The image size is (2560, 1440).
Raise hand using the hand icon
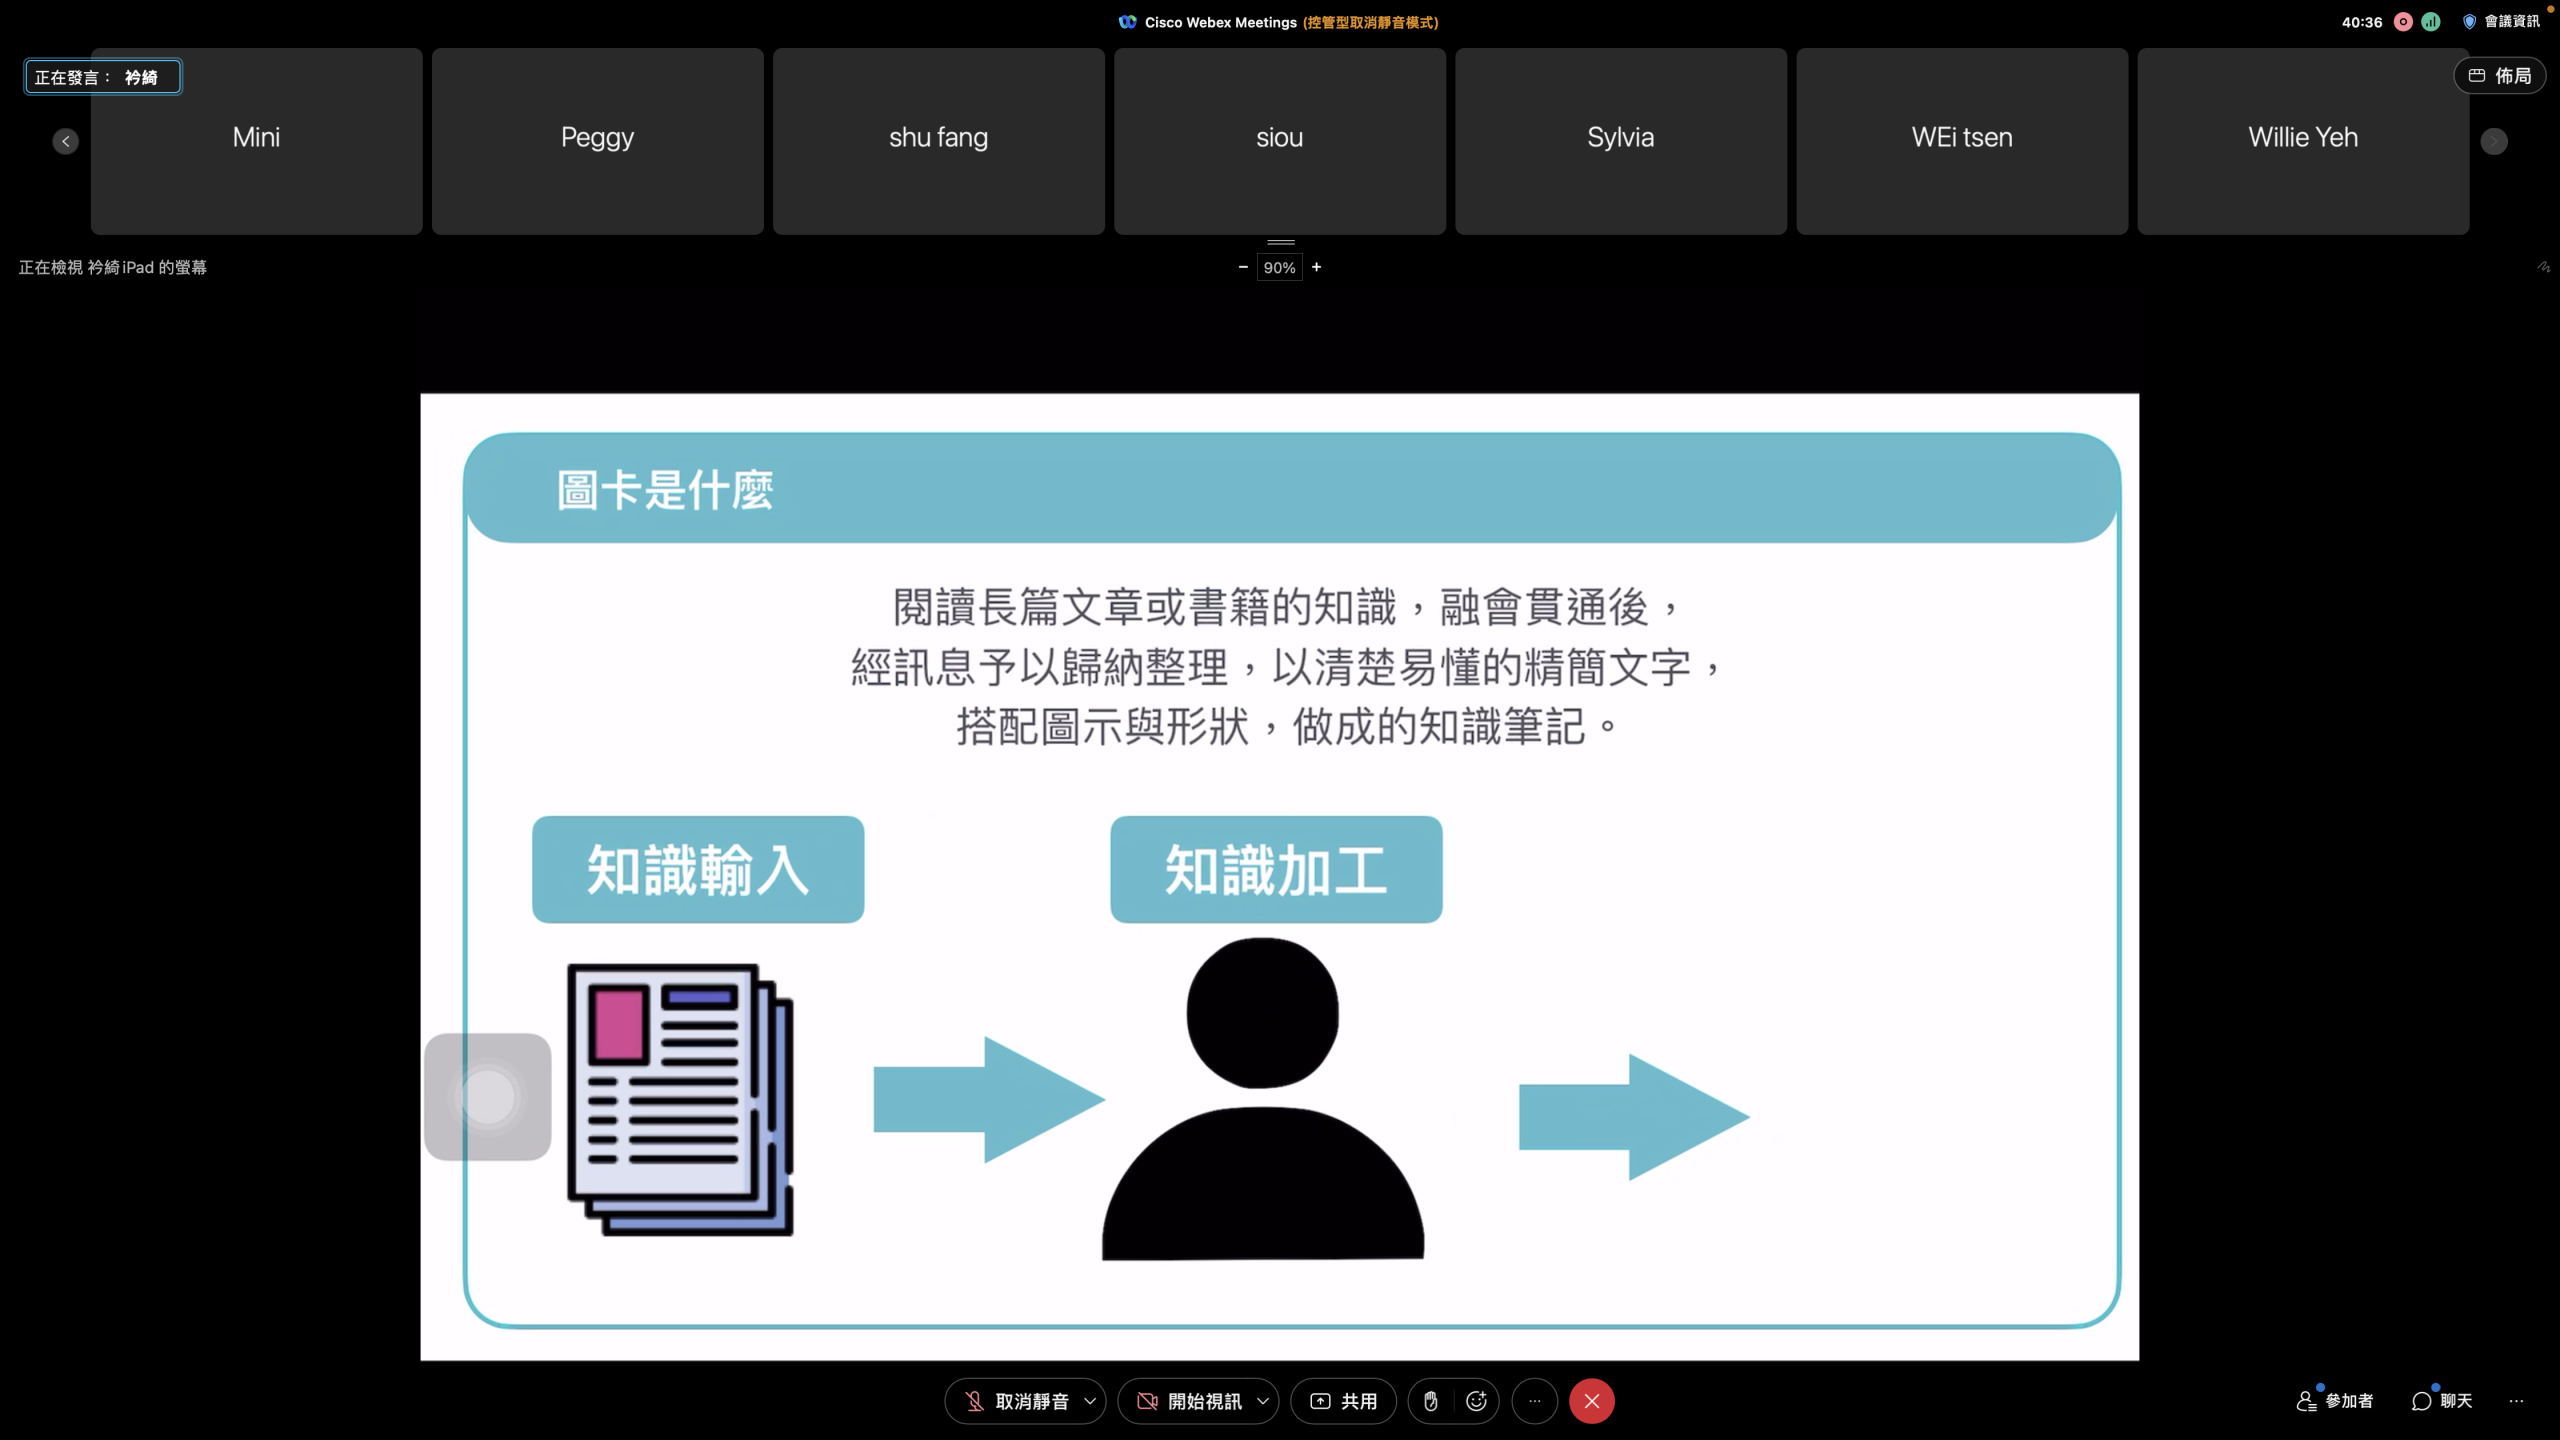[1430, 1401]
